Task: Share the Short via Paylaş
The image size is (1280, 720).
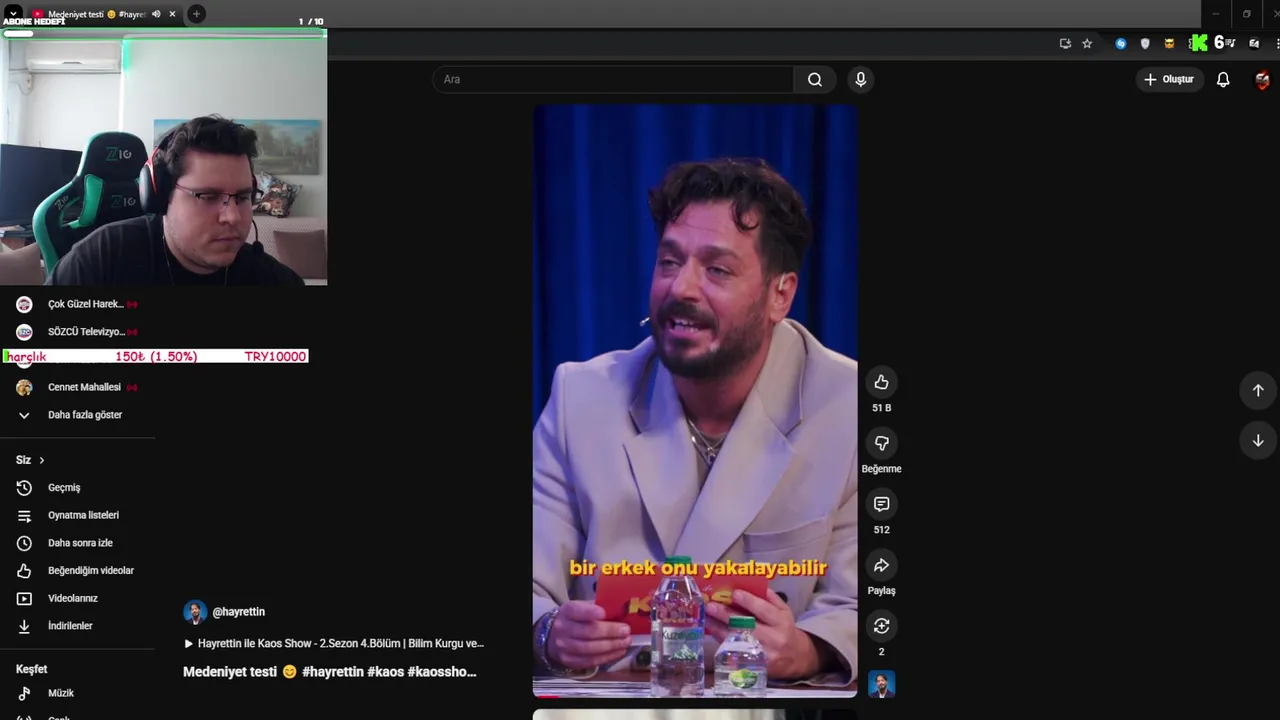Action: [881, 565]
